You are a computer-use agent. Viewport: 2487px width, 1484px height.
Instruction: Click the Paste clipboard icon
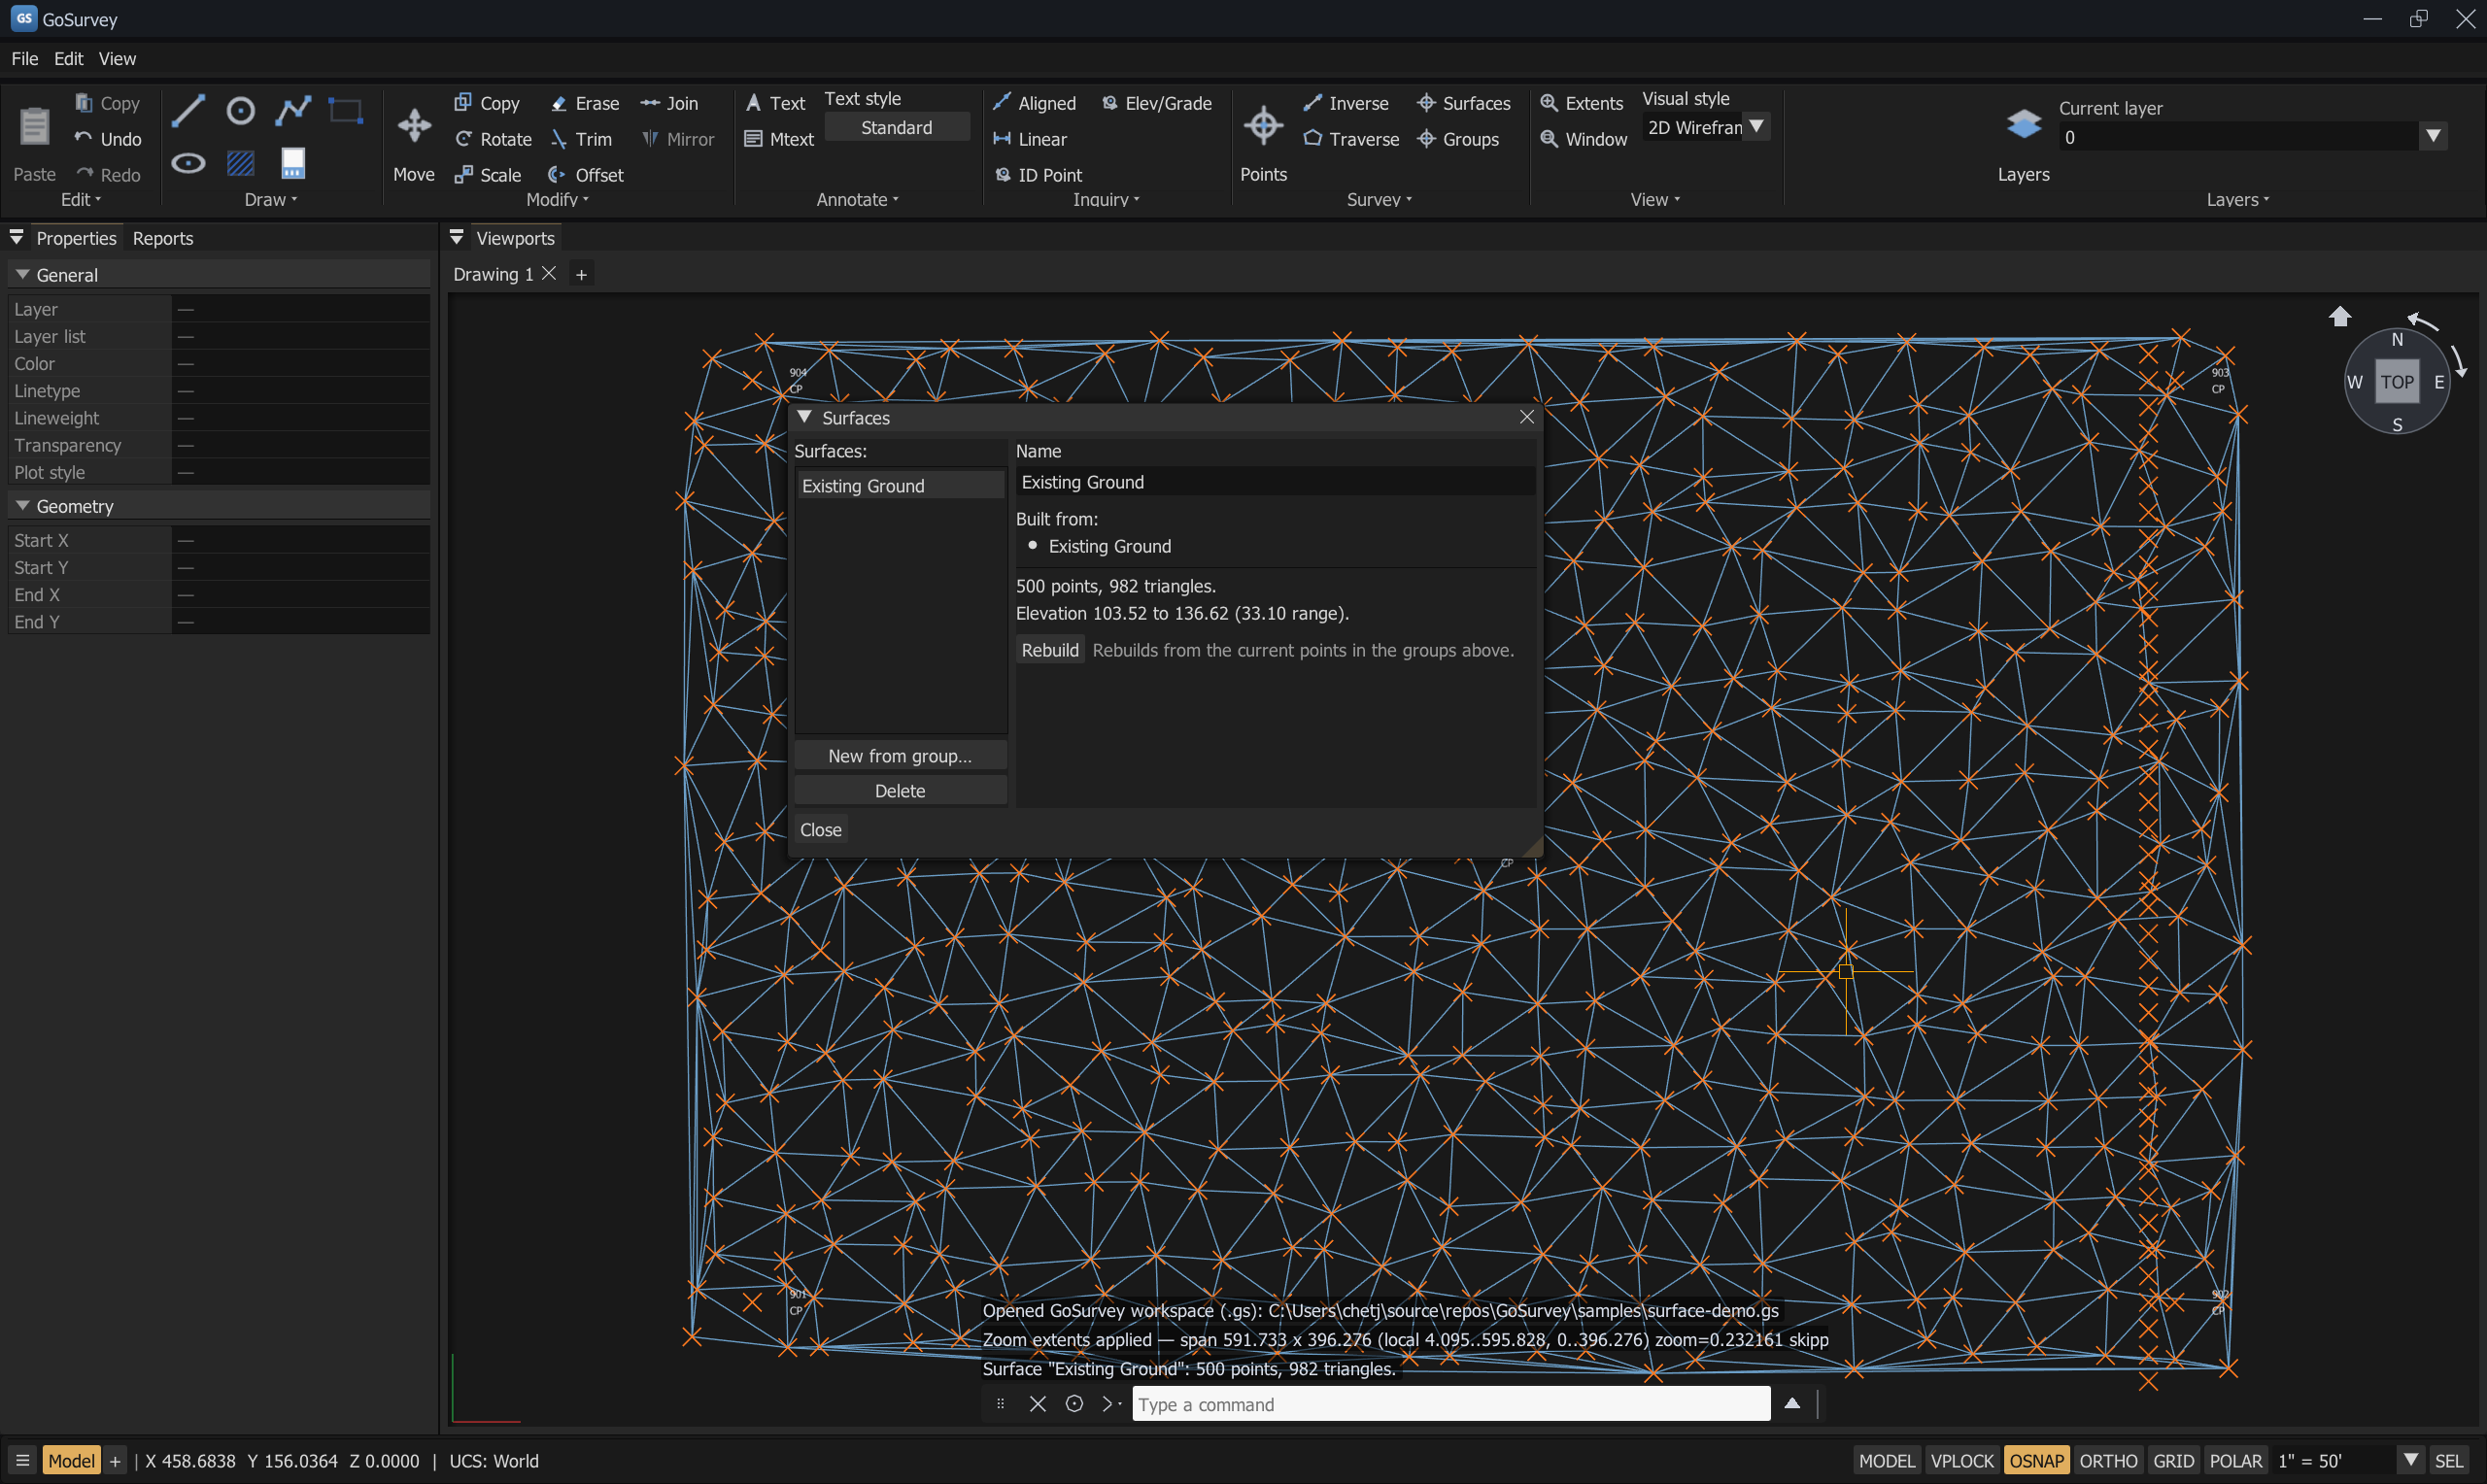[x=34, y=127]
